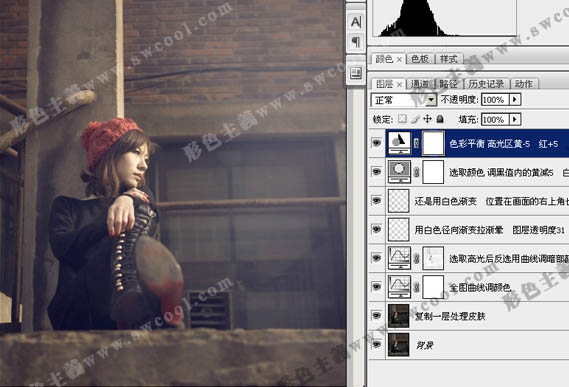Click the panel dock icon below Paragraph

356,73
